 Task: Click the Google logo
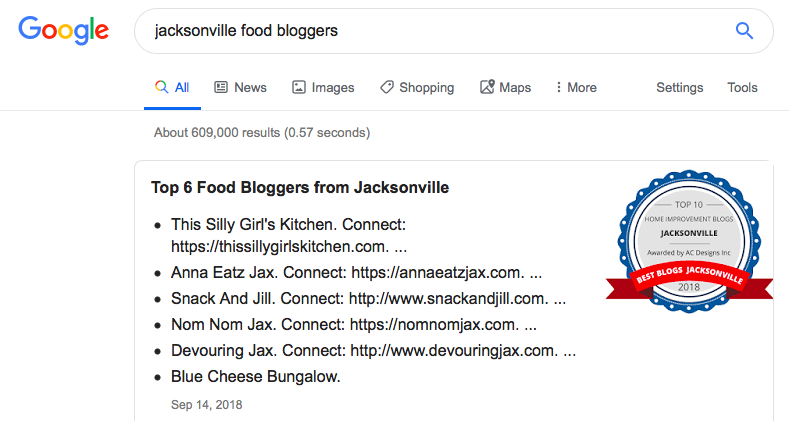[63, 30]
